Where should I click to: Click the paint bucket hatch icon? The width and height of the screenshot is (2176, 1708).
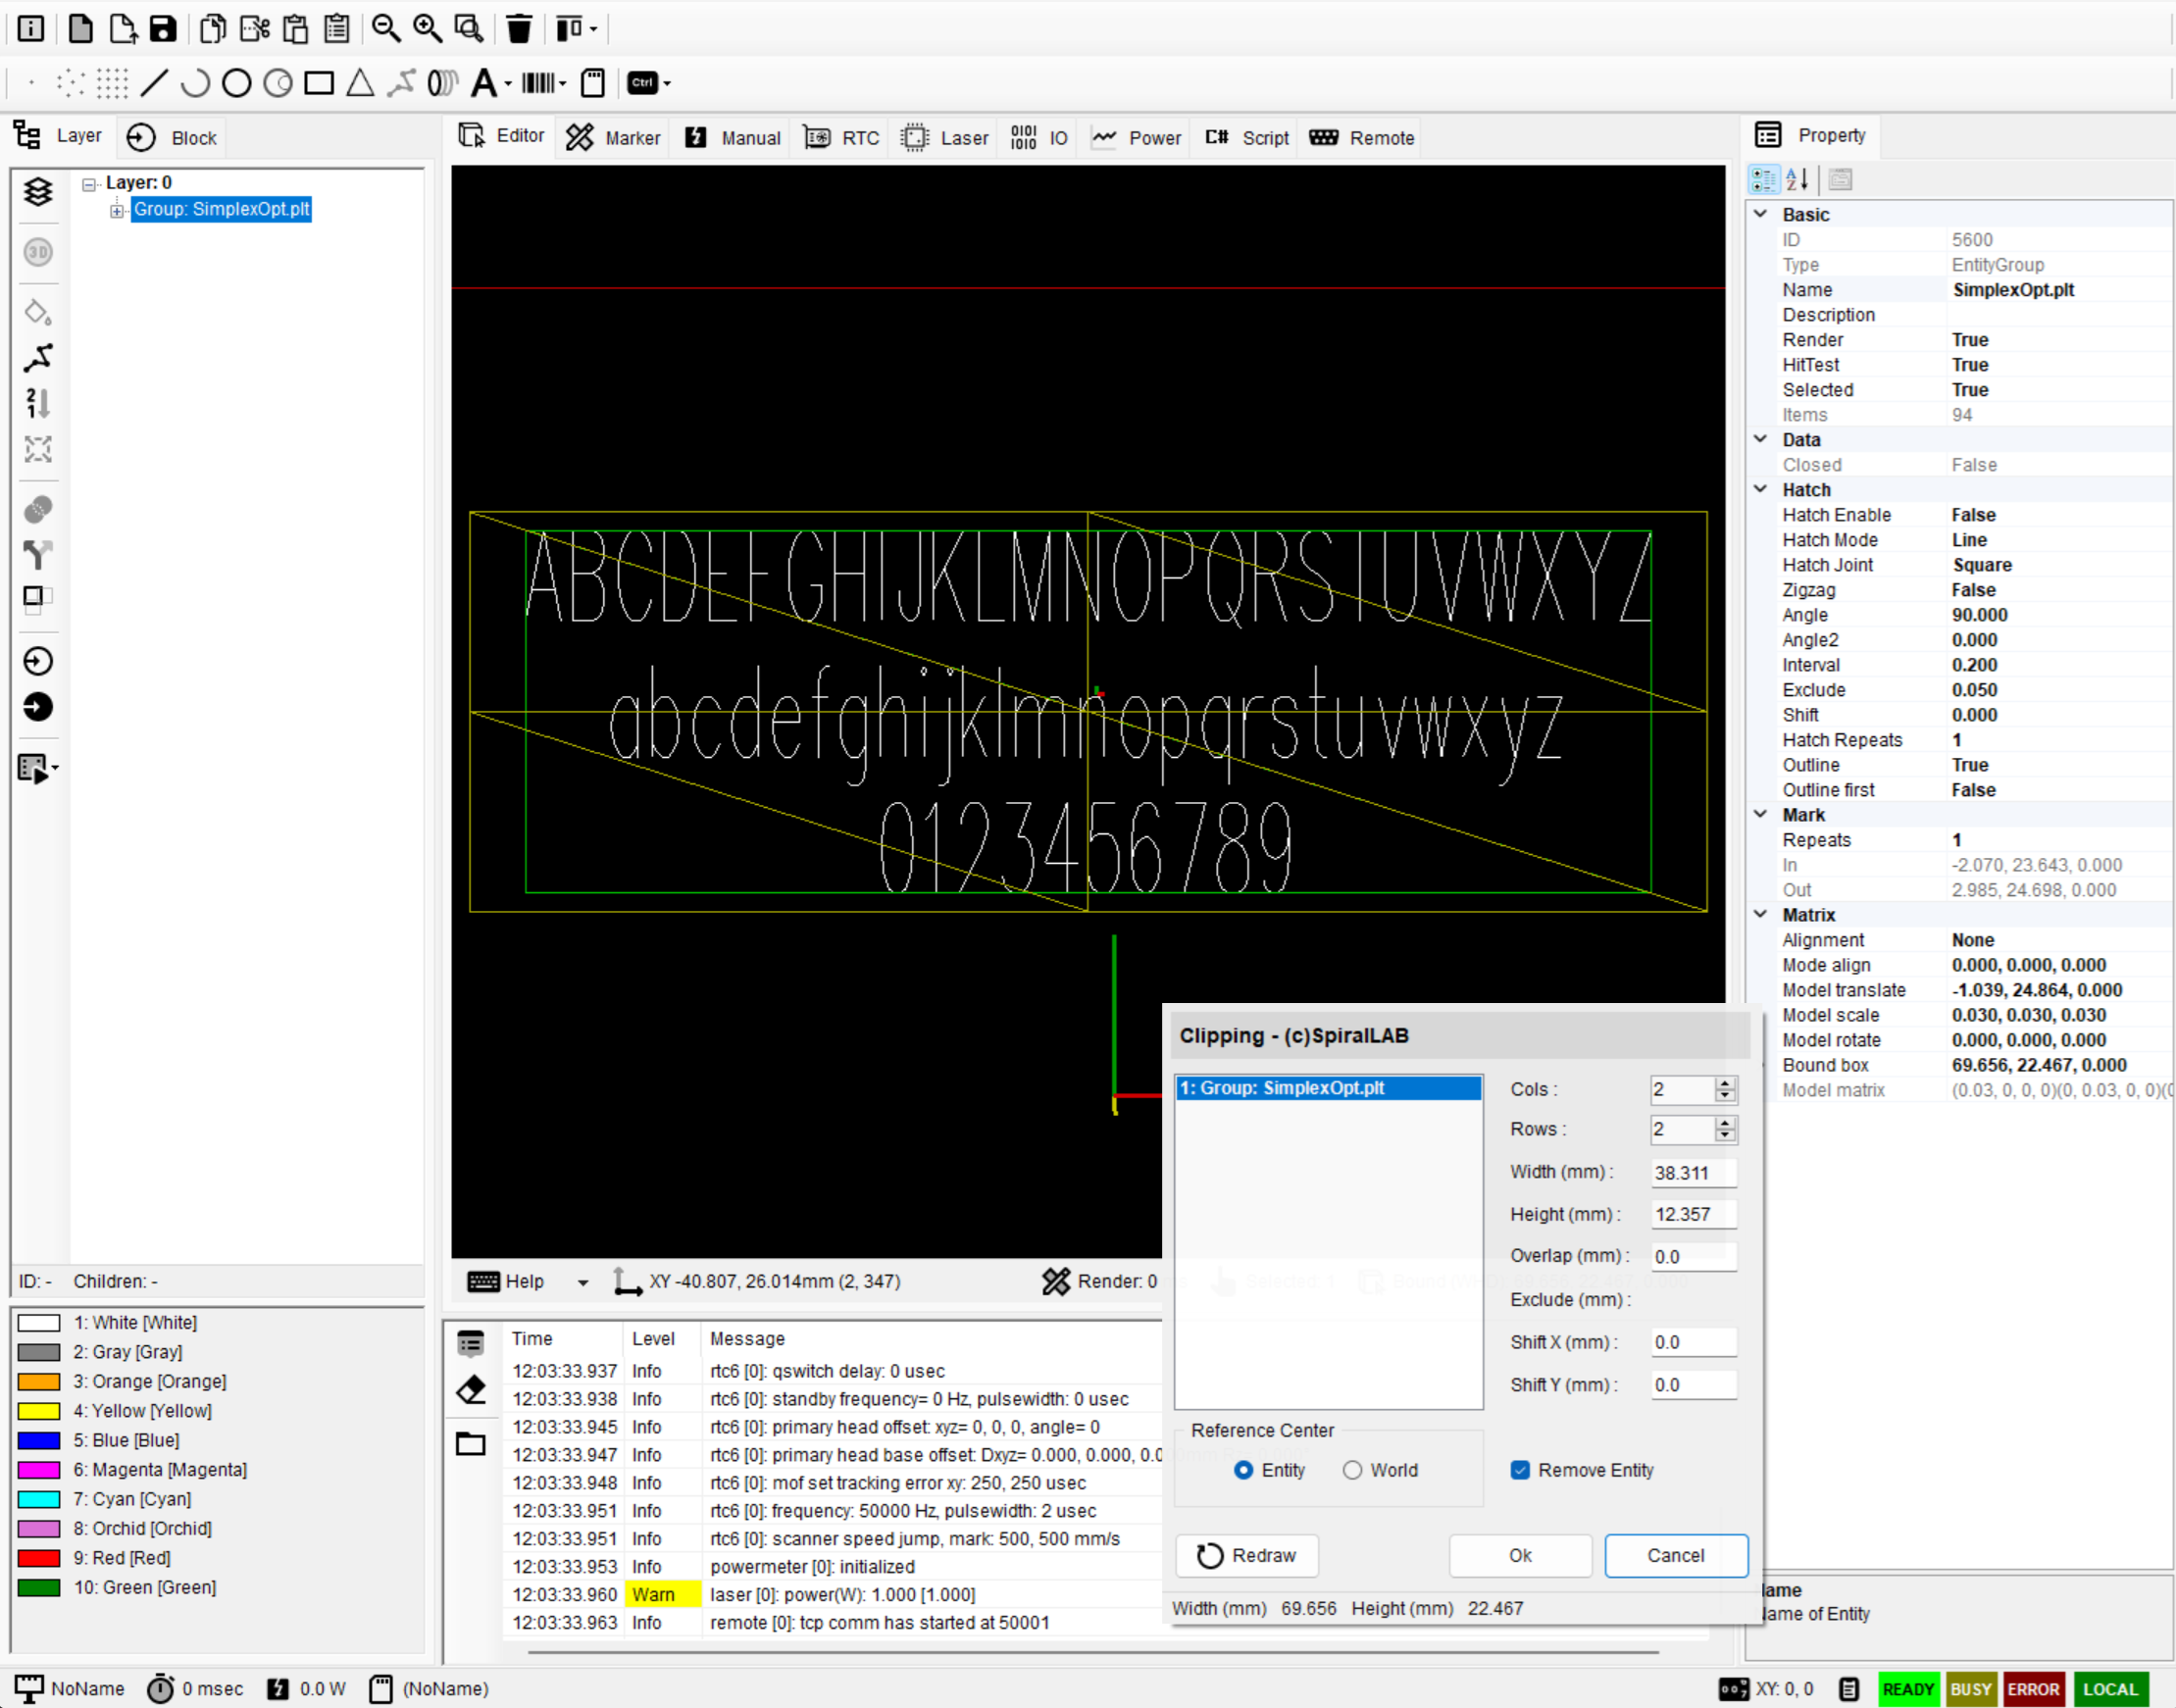[38, 313]
